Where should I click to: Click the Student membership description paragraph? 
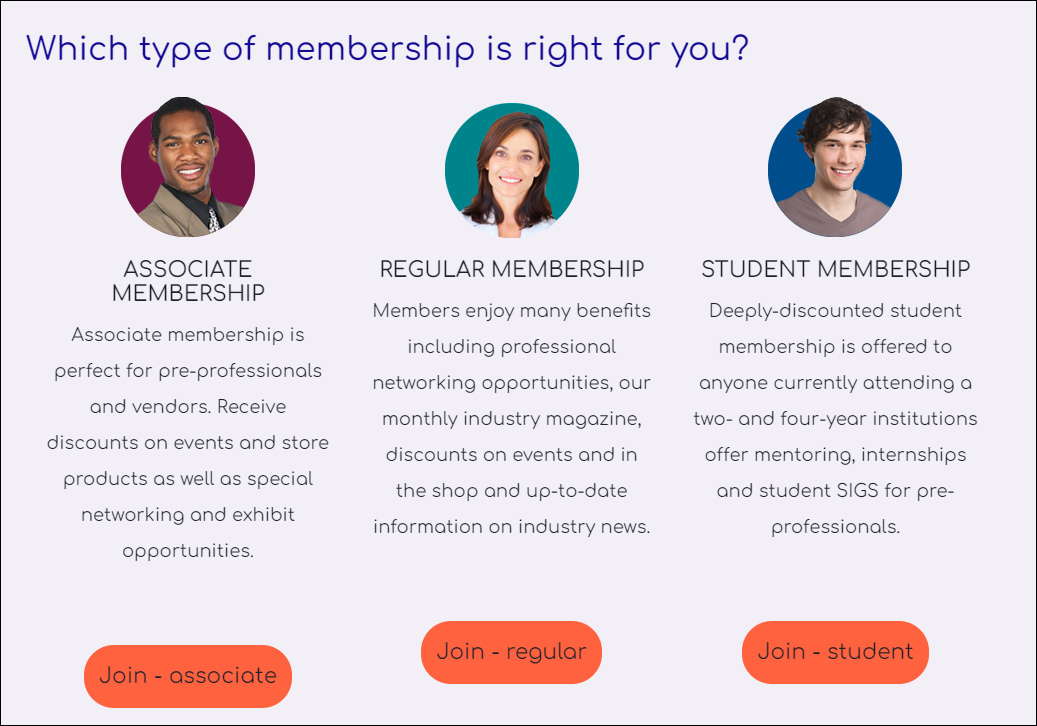[x=835, y=419]
